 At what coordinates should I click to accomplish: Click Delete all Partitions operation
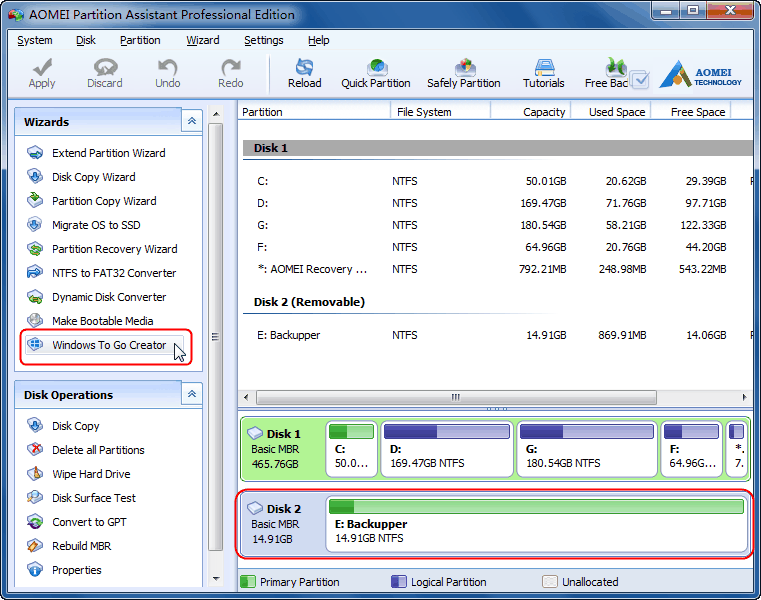tap(98, 450)
